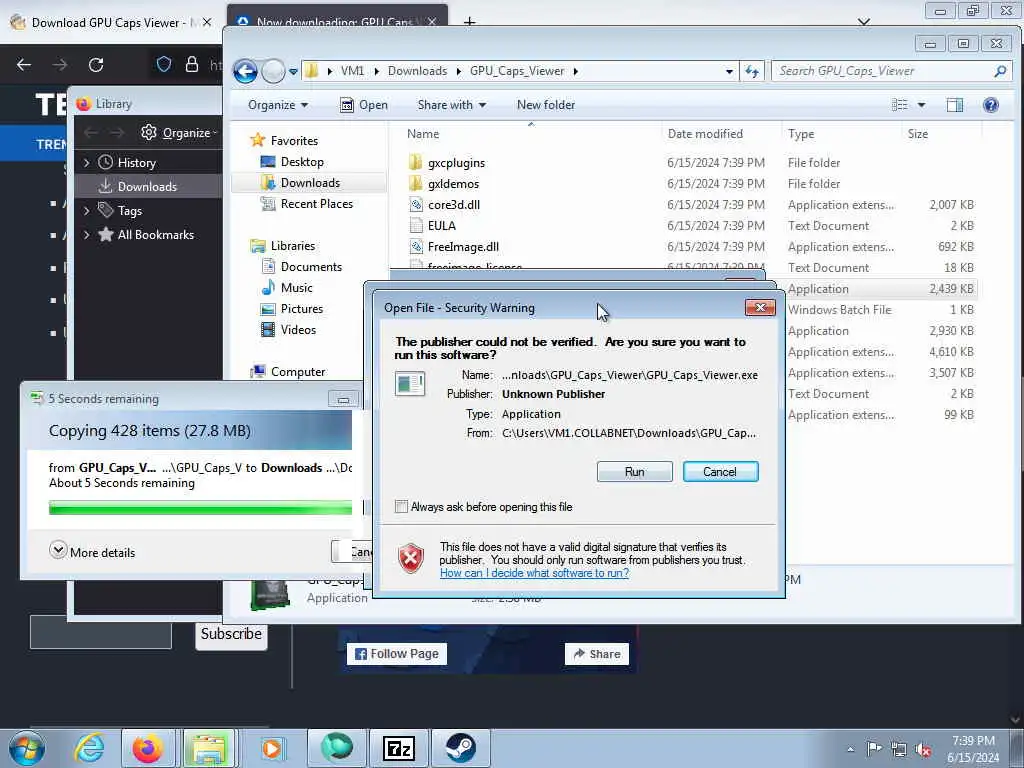Expand All Bookmarks in Firefox Library
This screenshot has height=768, width=1024.
[87, 234]
